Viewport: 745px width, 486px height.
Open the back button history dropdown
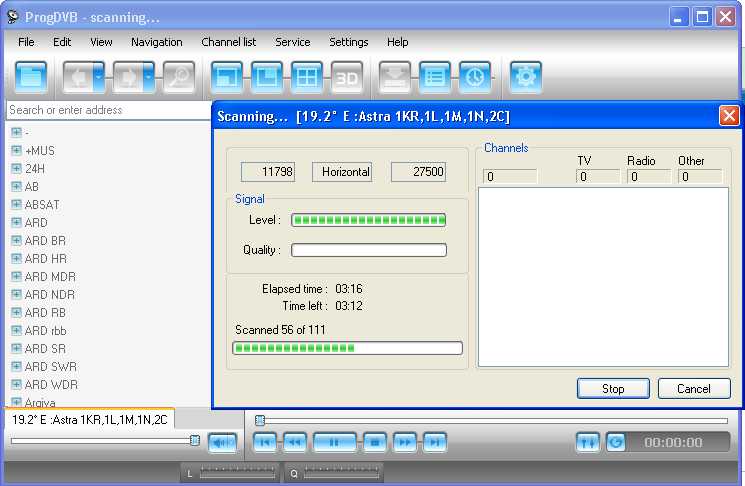point(99,76)
